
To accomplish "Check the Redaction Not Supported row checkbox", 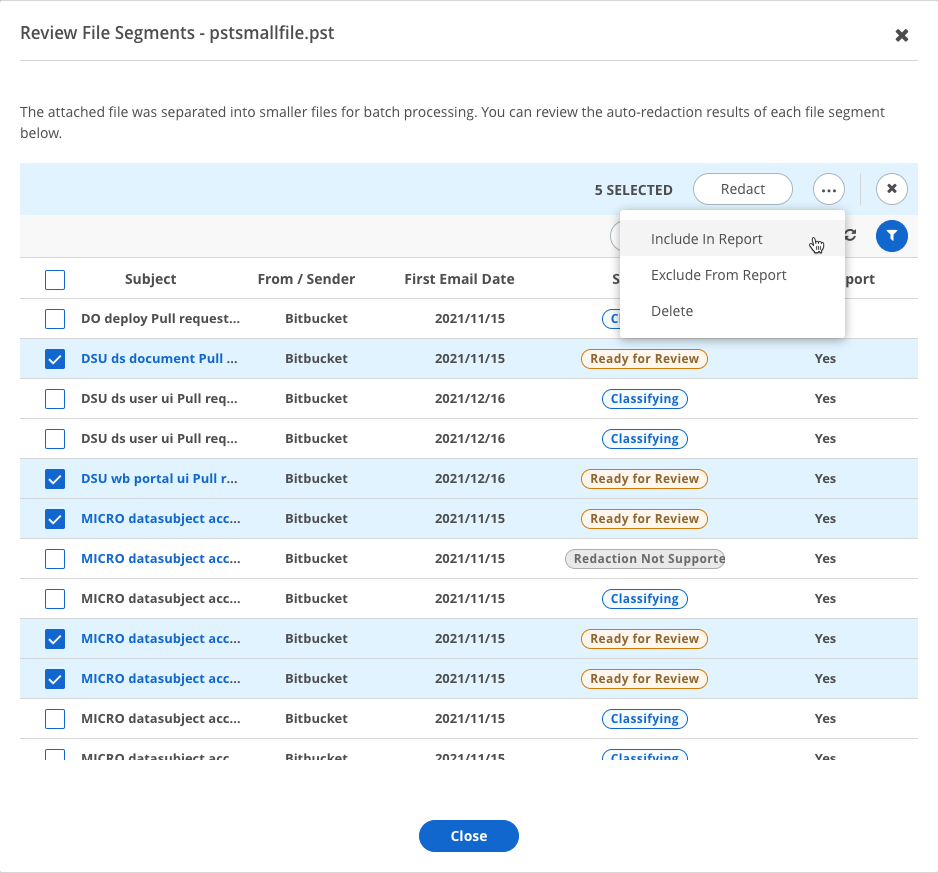I will [x=55, y=559].
